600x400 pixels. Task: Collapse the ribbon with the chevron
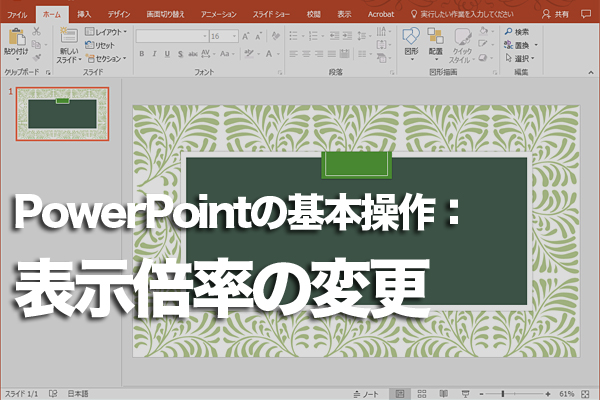click(x=591, y=72)
